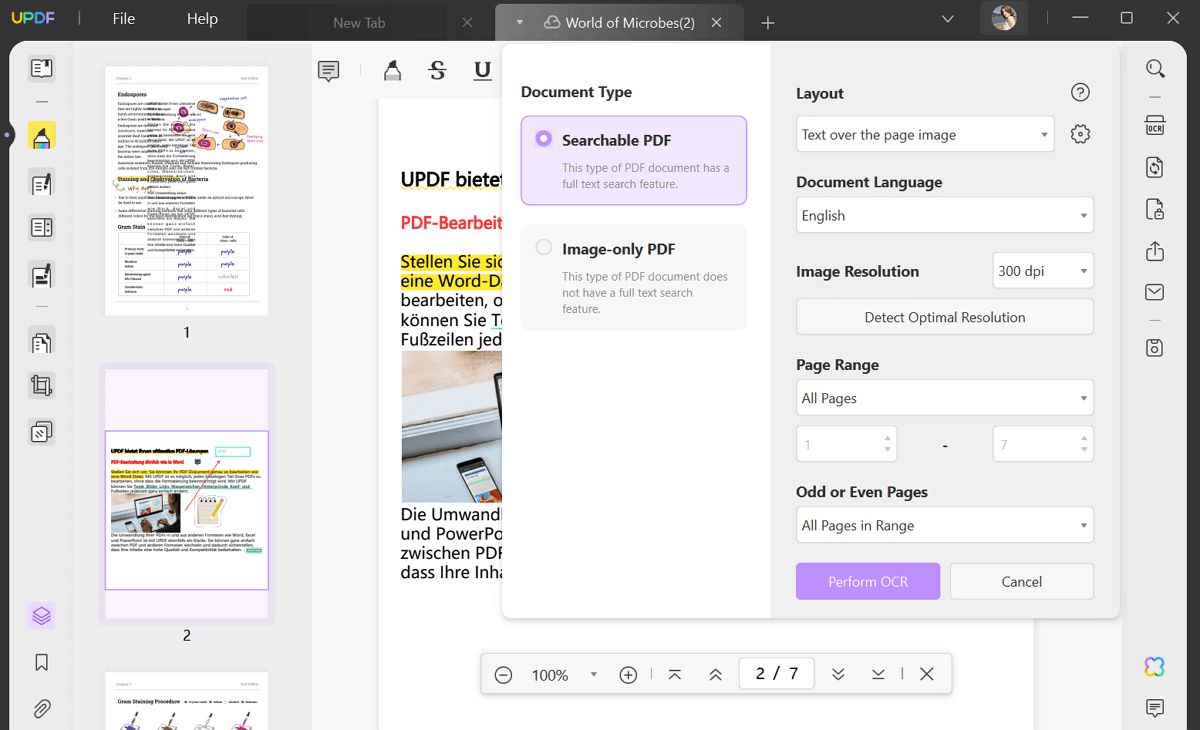This screenshot has height=730, width=1200.
Task: Expand the title bar chevron dropdown
Action: coord(948,19)
